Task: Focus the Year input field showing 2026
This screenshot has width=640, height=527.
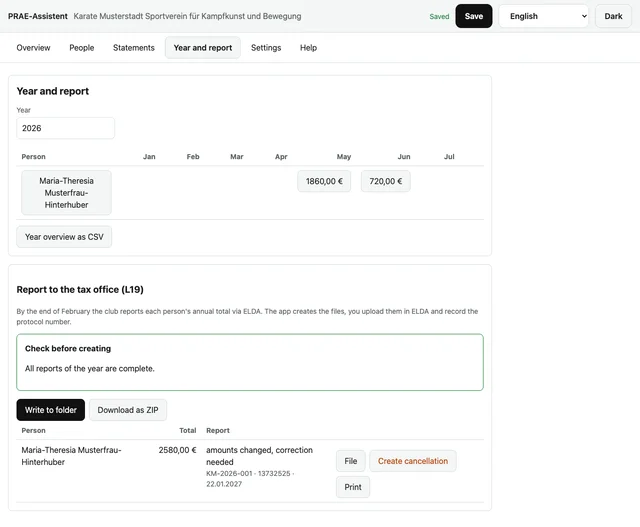Action: [x=65, y=128]
